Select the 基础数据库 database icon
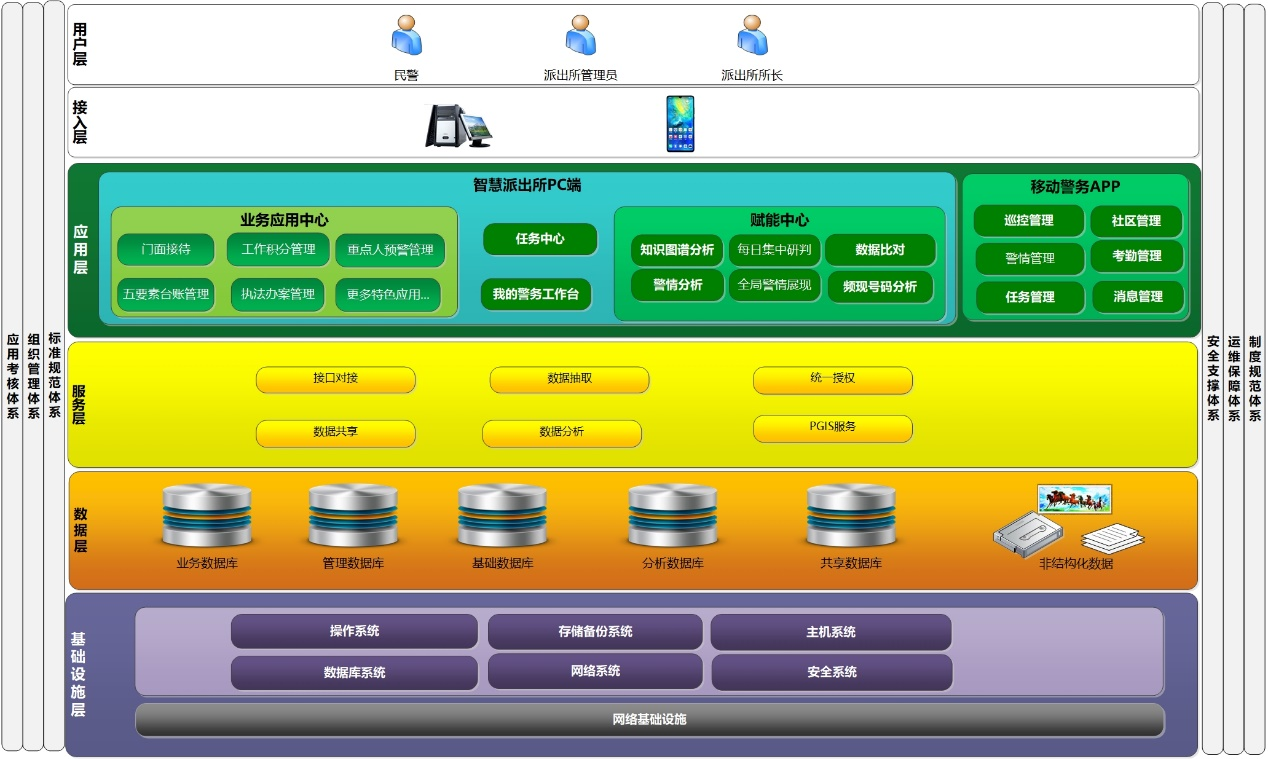The width and height of the screenshot is (1268, 759). 502,516
